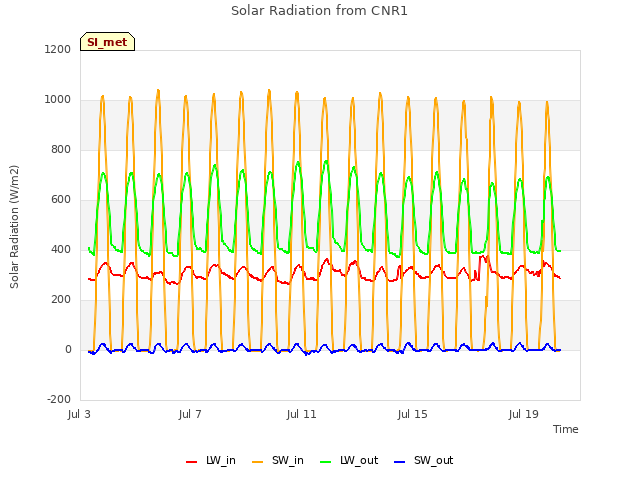Click the 800 y-axis tick label
Screen dimensions: 640x480
[x=61, y=150]
